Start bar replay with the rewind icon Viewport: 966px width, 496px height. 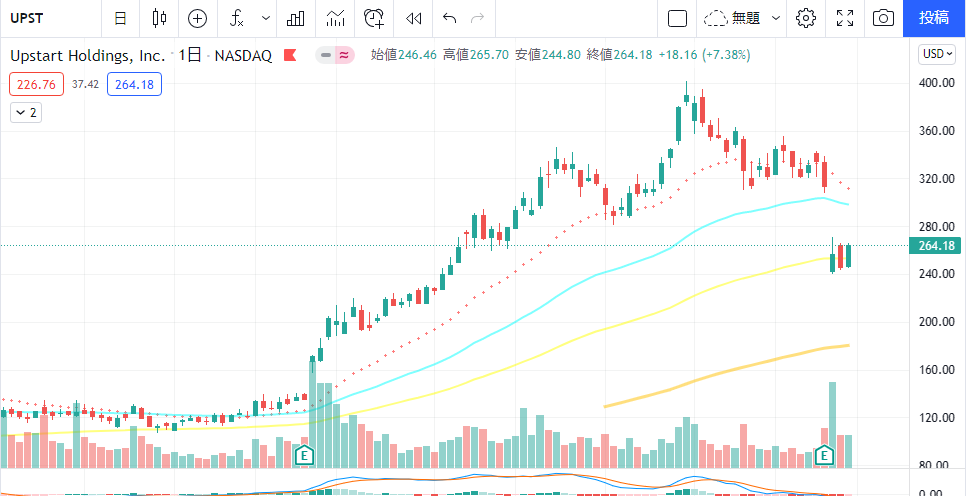[x=413, y=18]
